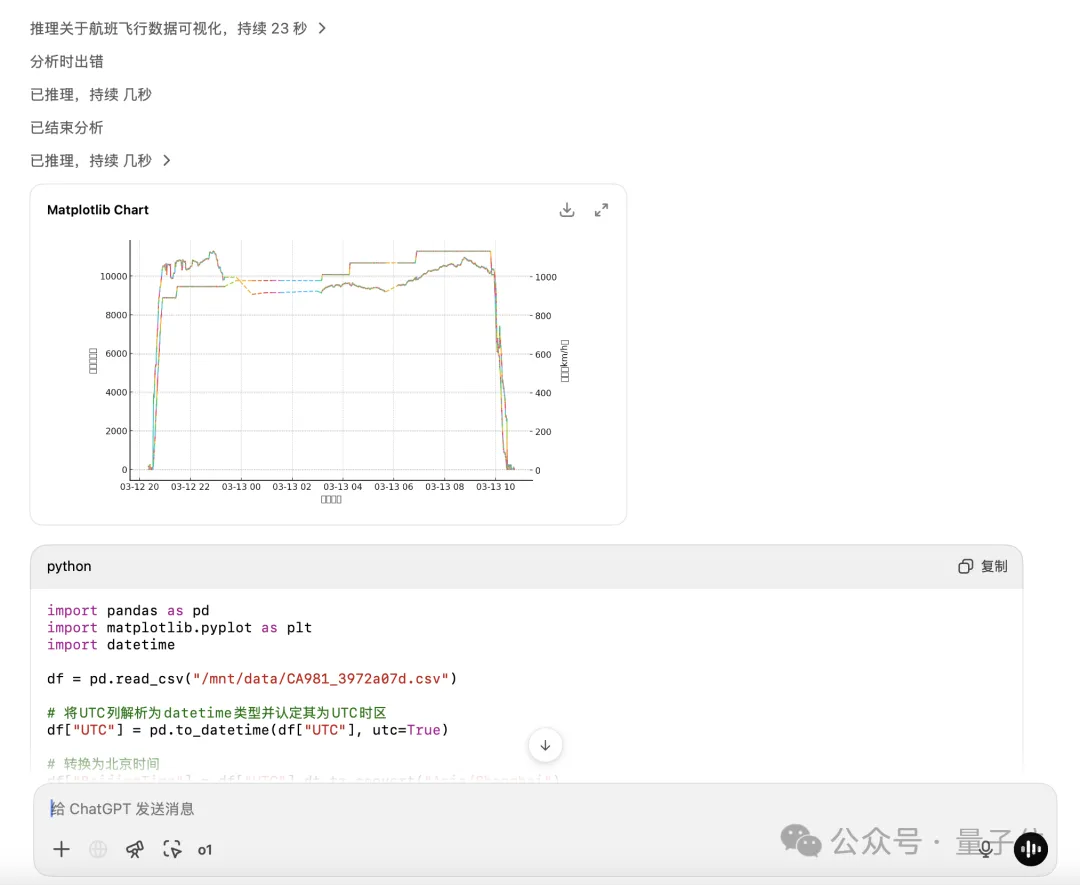The image size is (1080, 885).
Task: Click the canvas selection cursor icon
Action: (172, 849)
